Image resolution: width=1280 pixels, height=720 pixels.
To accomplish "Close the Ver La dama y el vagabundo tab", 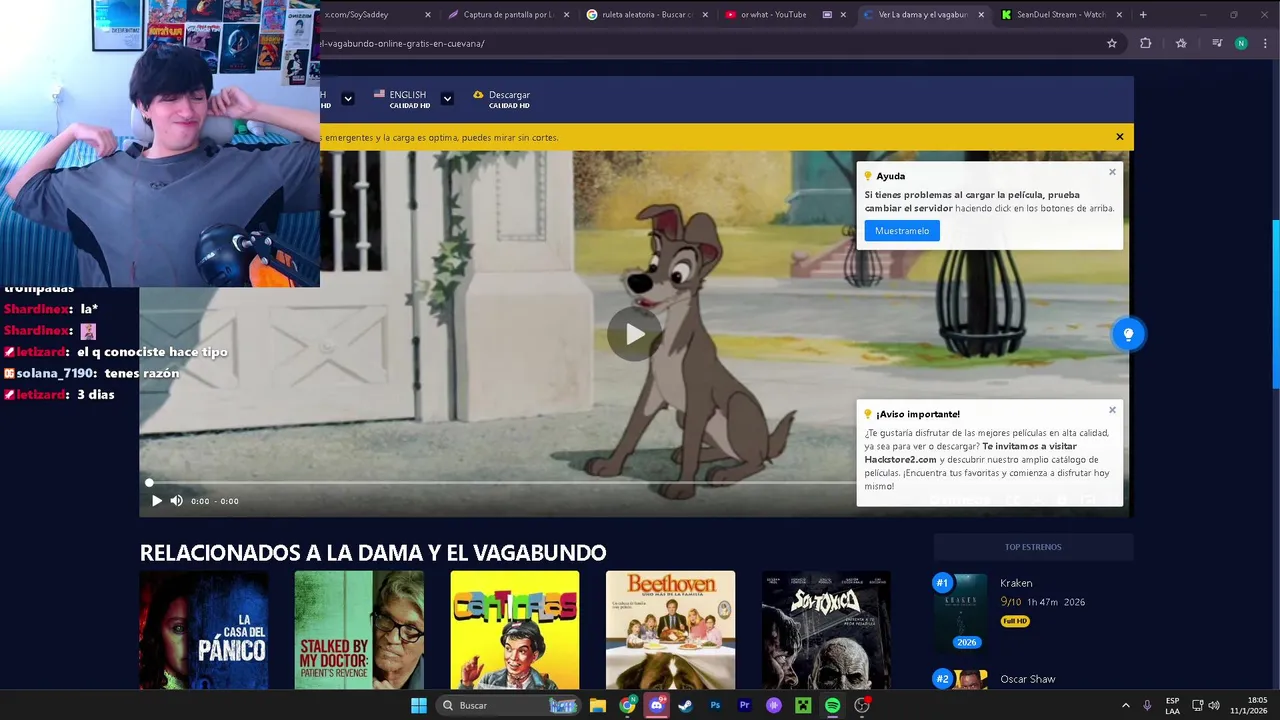I will tap(980, 15).
